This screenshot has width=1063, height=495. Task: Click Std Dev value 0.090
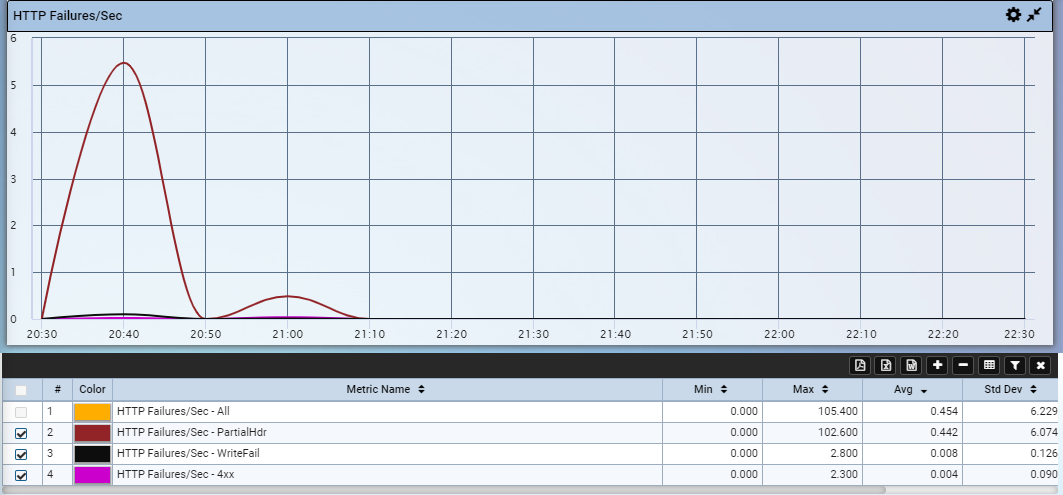(1045, 474)
